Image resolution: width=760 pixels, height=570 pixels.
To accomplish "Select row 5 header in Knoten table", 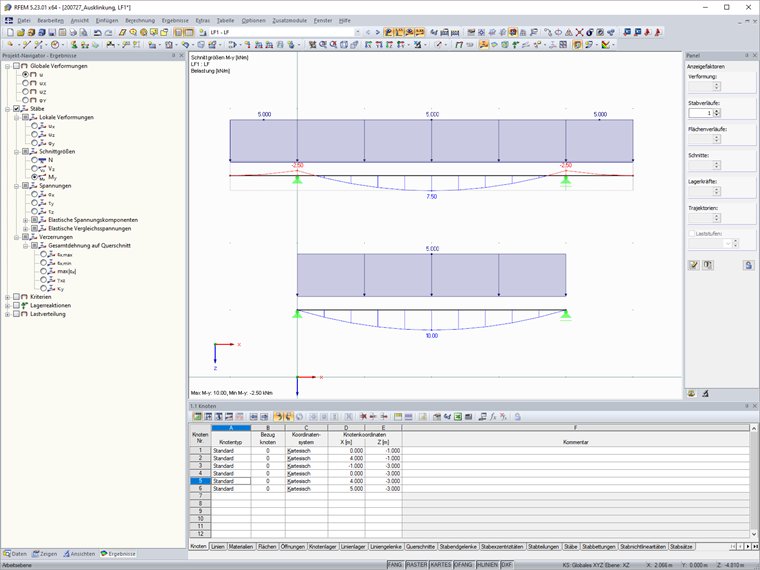I will [200, 481].
